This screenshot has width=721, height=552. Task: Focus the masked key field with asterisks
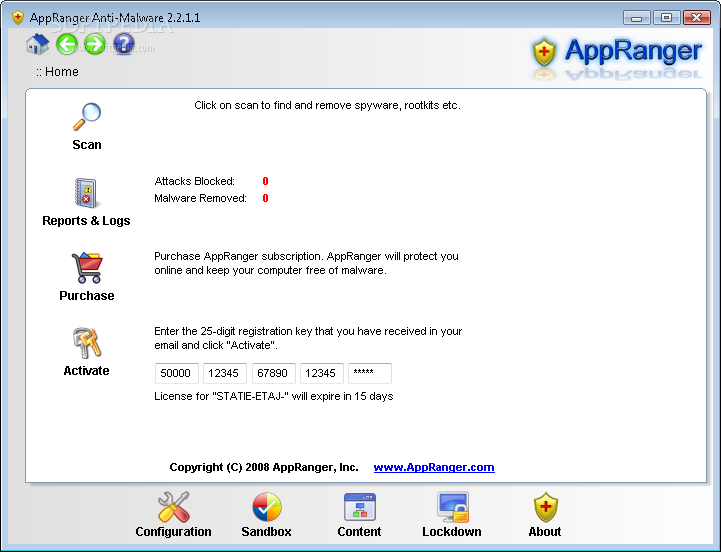tap(370, 373)
